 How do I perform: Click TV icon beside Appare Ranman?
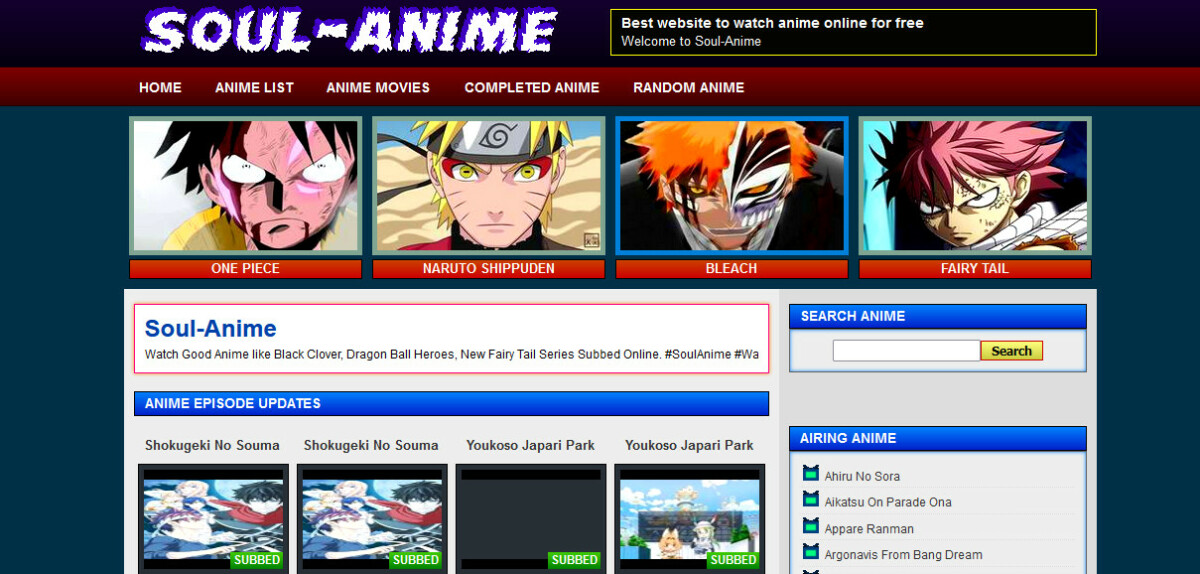811,527
